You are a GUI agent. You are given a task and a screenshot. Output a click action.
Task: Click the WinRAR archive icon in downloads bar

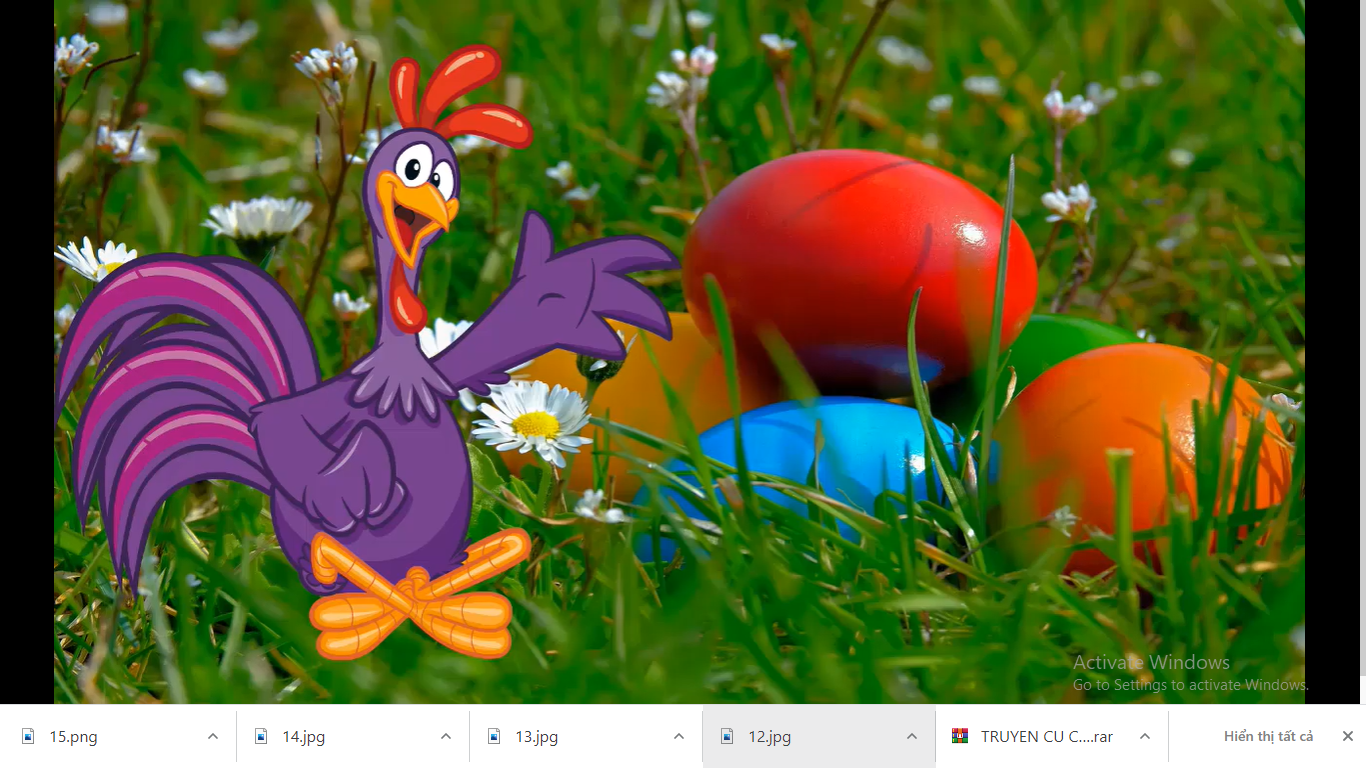point(960,736)
